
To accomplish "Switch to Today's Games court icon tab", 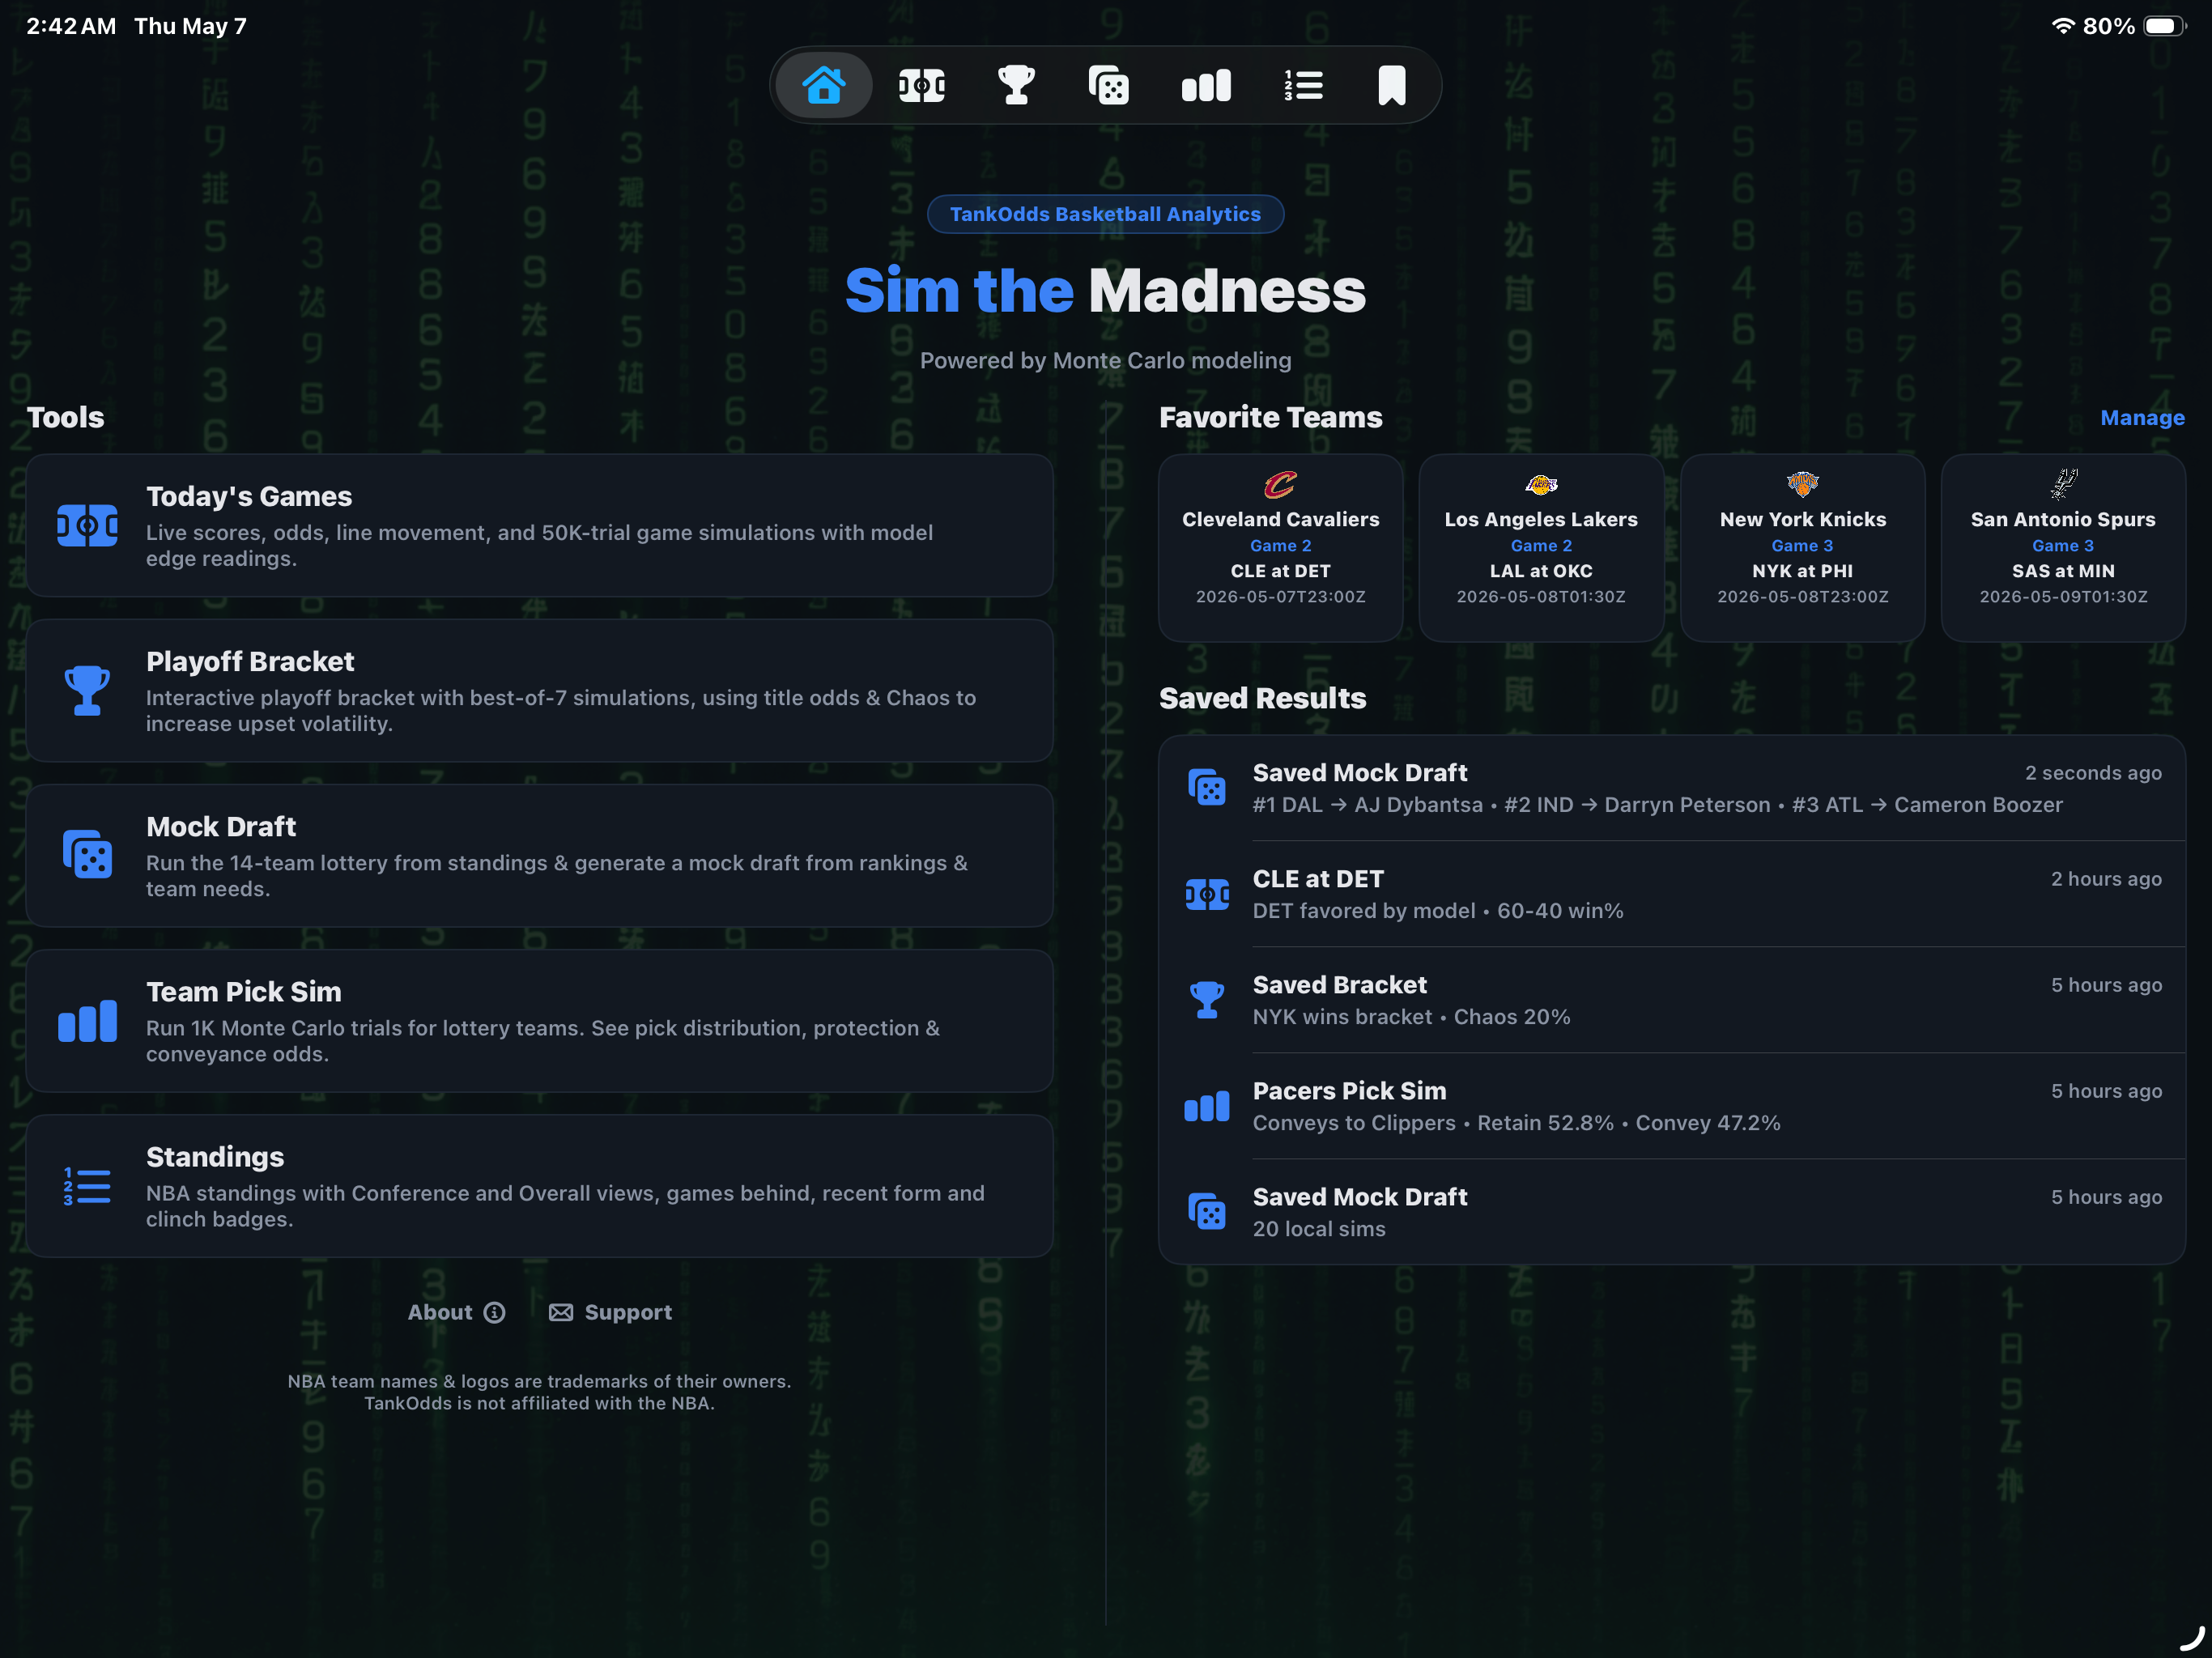I will coord(921,85).
